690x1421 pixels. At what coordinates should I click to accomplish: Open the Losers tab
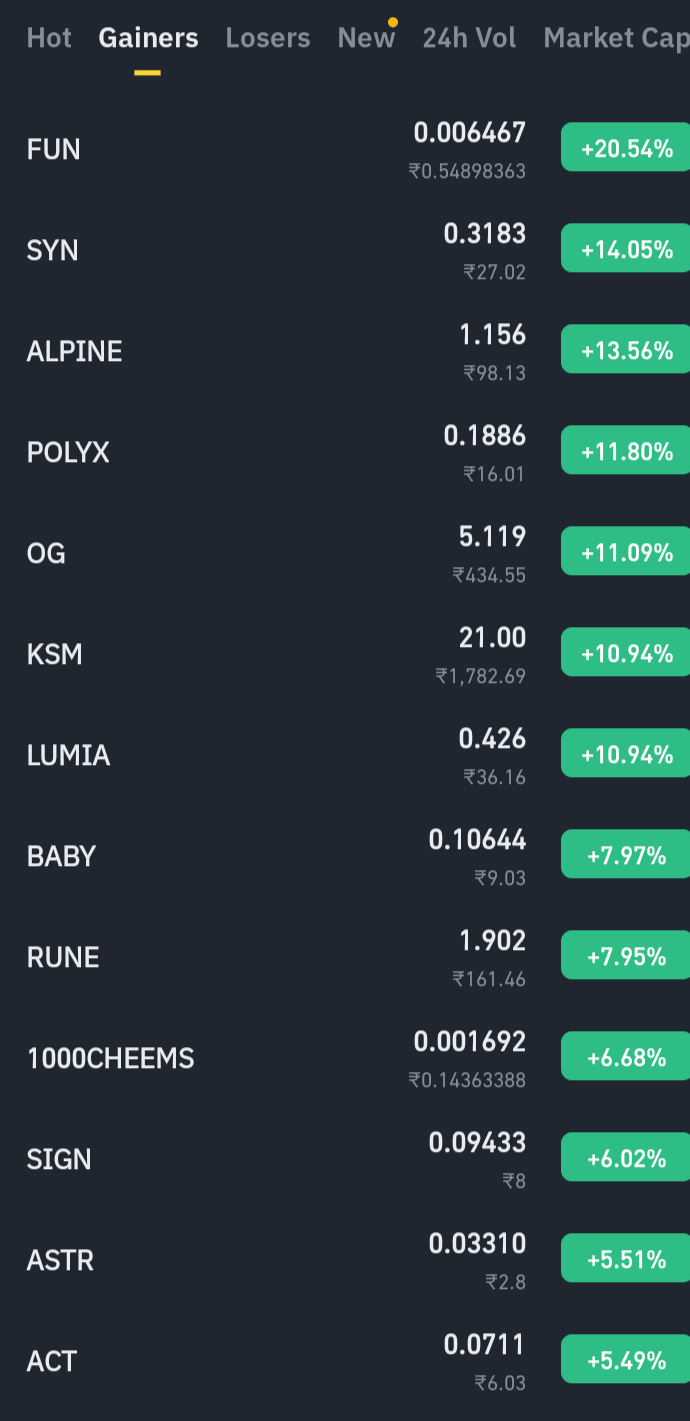tap(268, 38)
